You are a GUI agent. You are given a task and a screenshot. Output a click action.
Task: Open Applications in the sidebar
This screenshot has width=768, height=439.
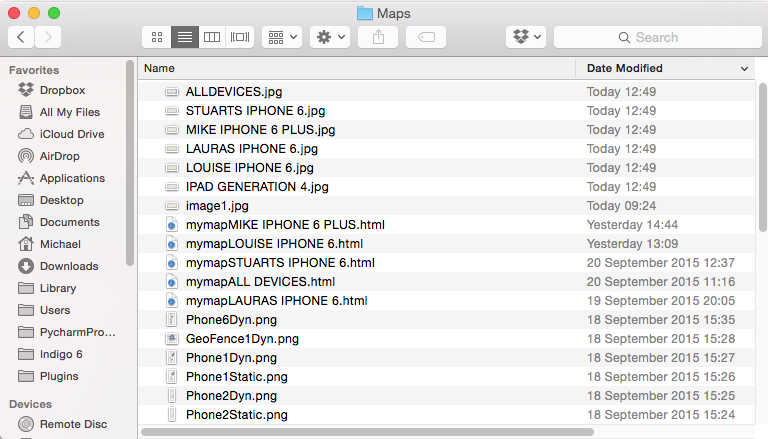click(72, 178)
